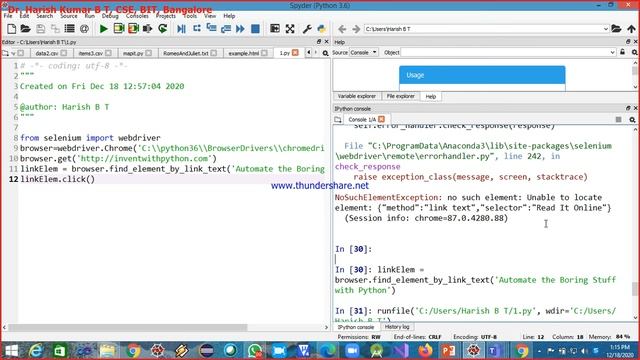Click the debug step-return icon
This screenshot has height=360, width=640.
click(226, 29)
